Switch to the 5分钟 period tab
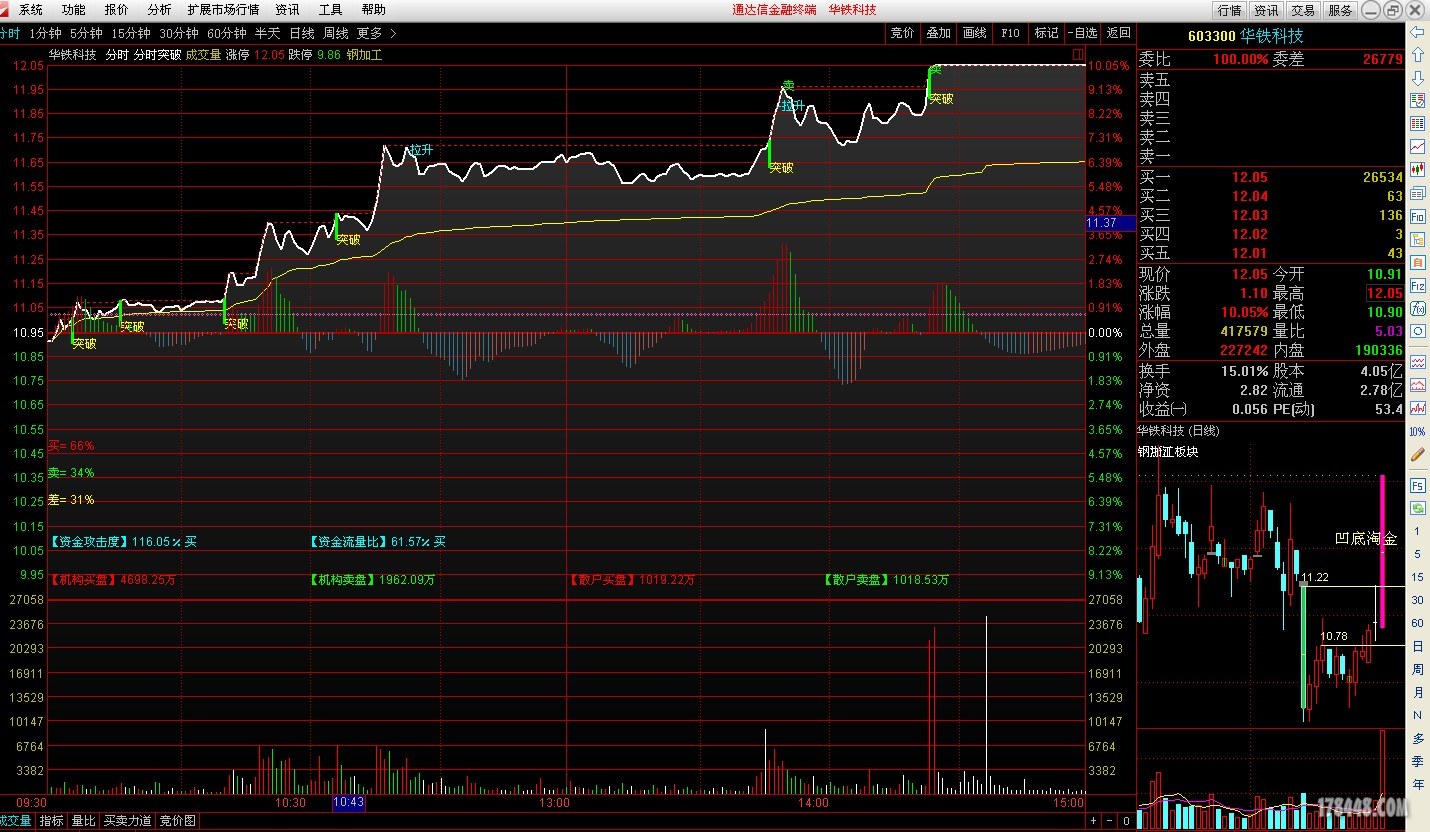This screenshot has width=1430, height=832. click(86, 33)
